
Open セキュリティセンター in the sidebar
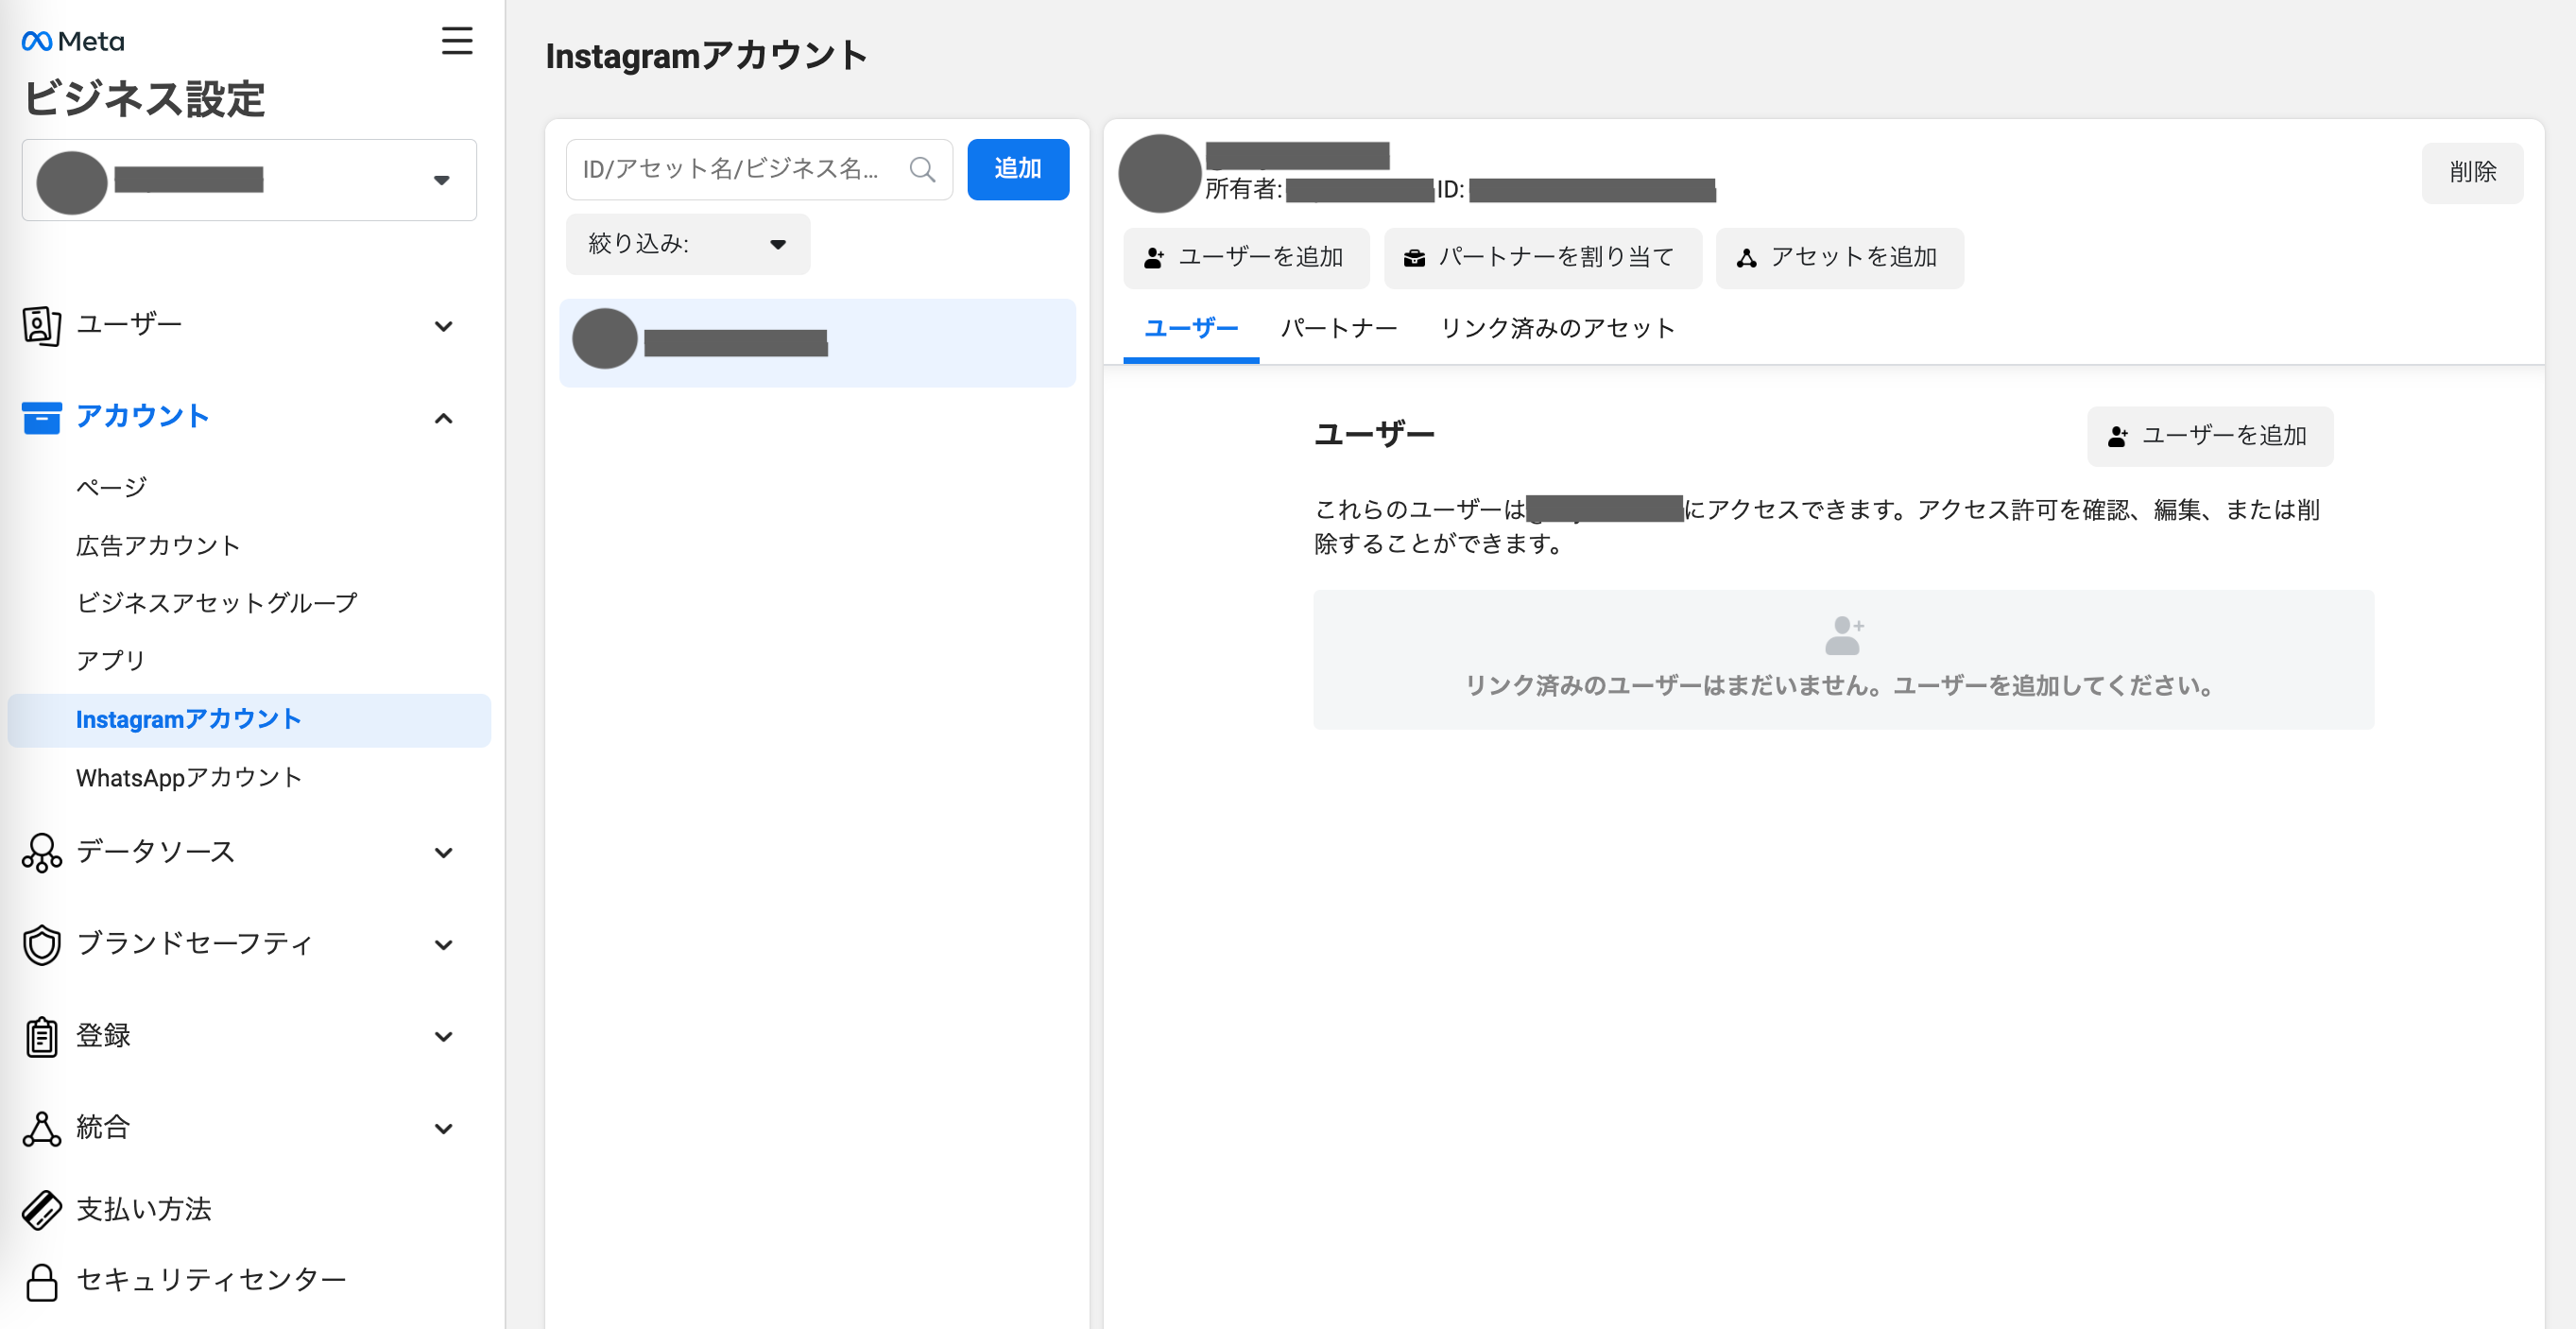[x=211, y=1280]
